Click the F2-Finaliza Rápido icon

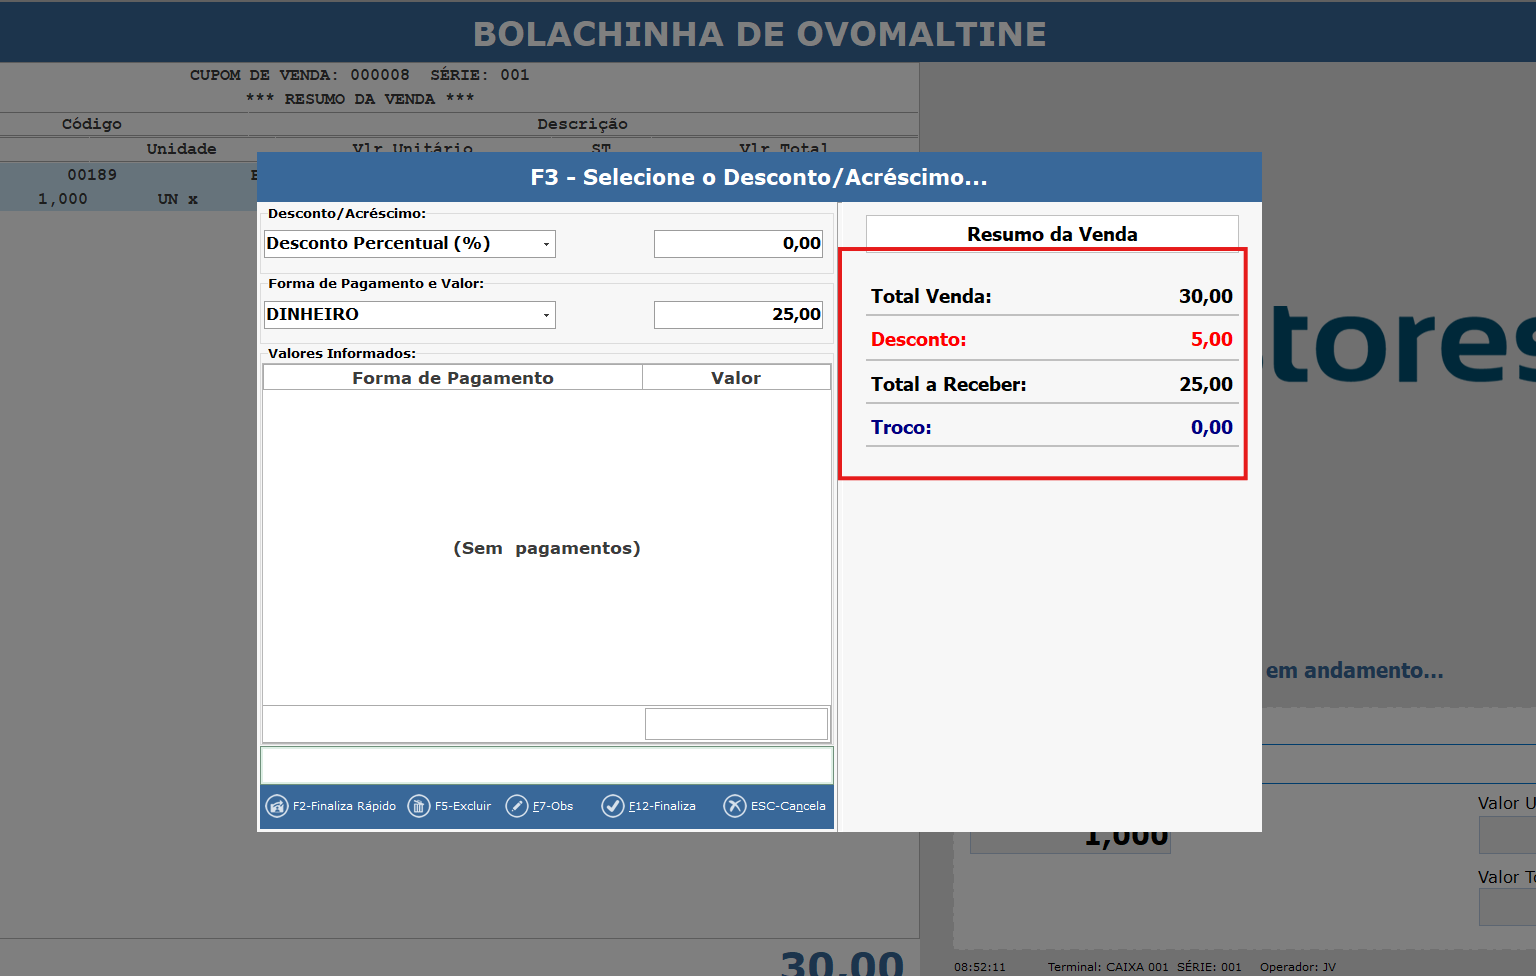[277, 806]
